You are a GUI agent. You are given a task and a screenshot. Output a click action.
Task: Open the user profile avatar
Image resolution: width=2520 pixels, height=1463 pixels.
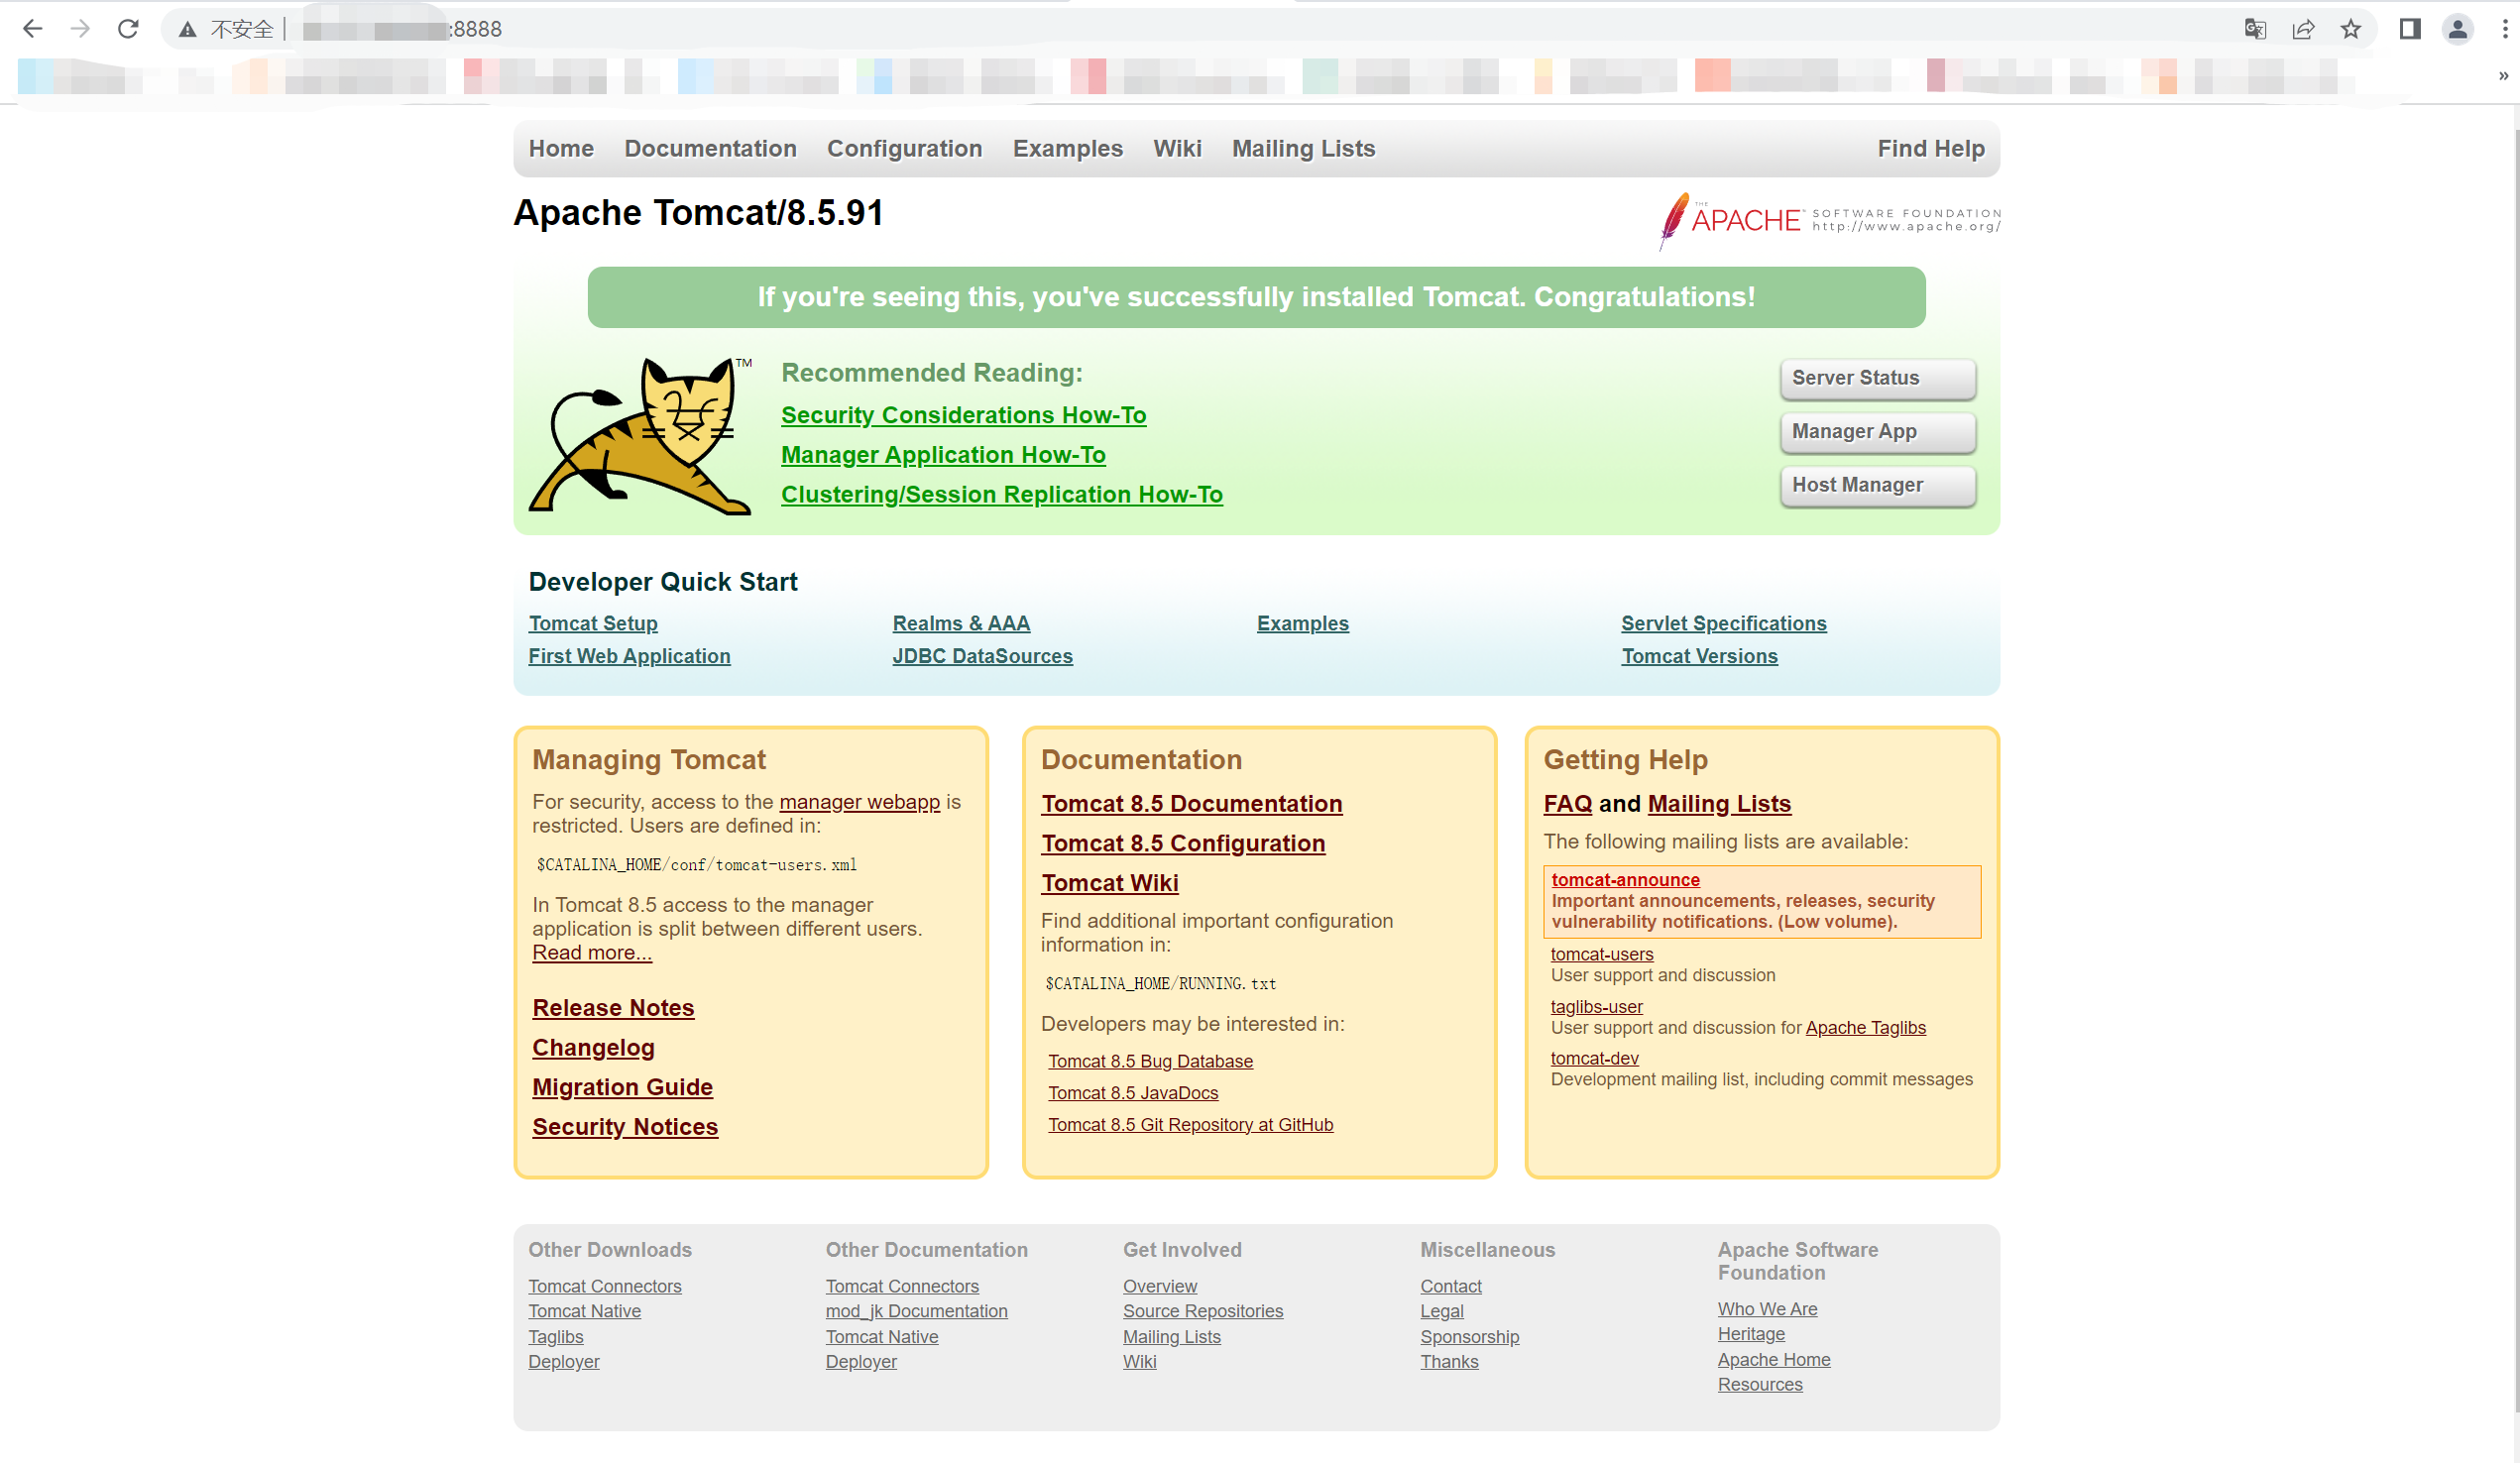click(2457, 29)
